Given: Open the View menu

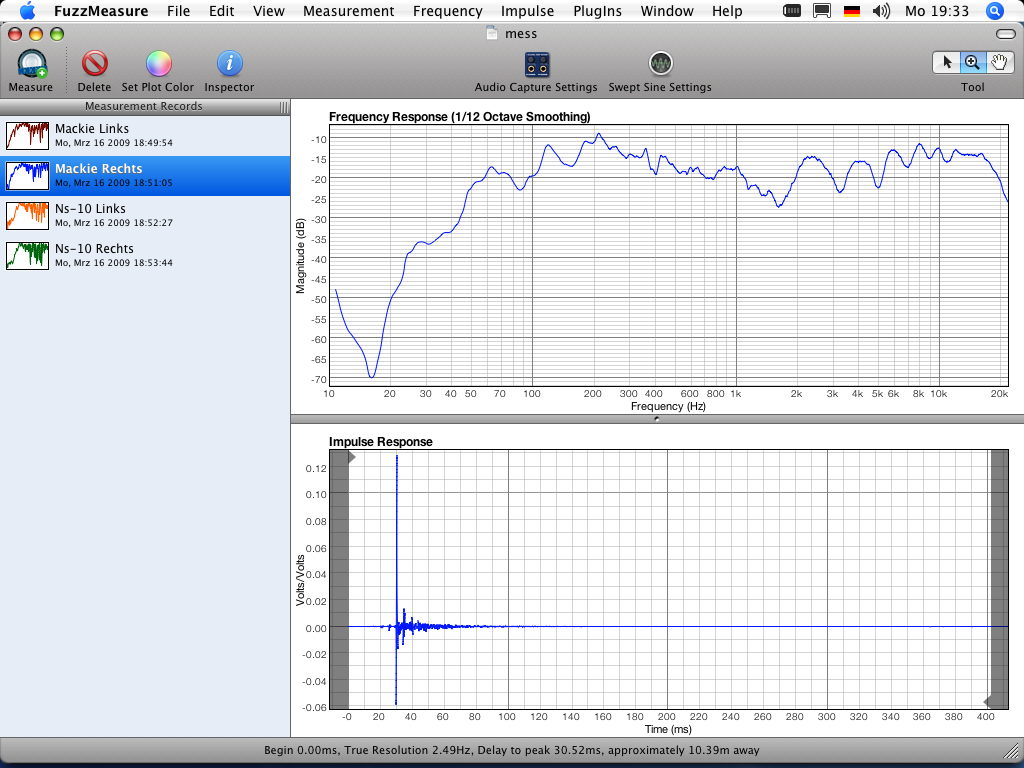Looking at the screenshot, I should click(x=268, y=11).
